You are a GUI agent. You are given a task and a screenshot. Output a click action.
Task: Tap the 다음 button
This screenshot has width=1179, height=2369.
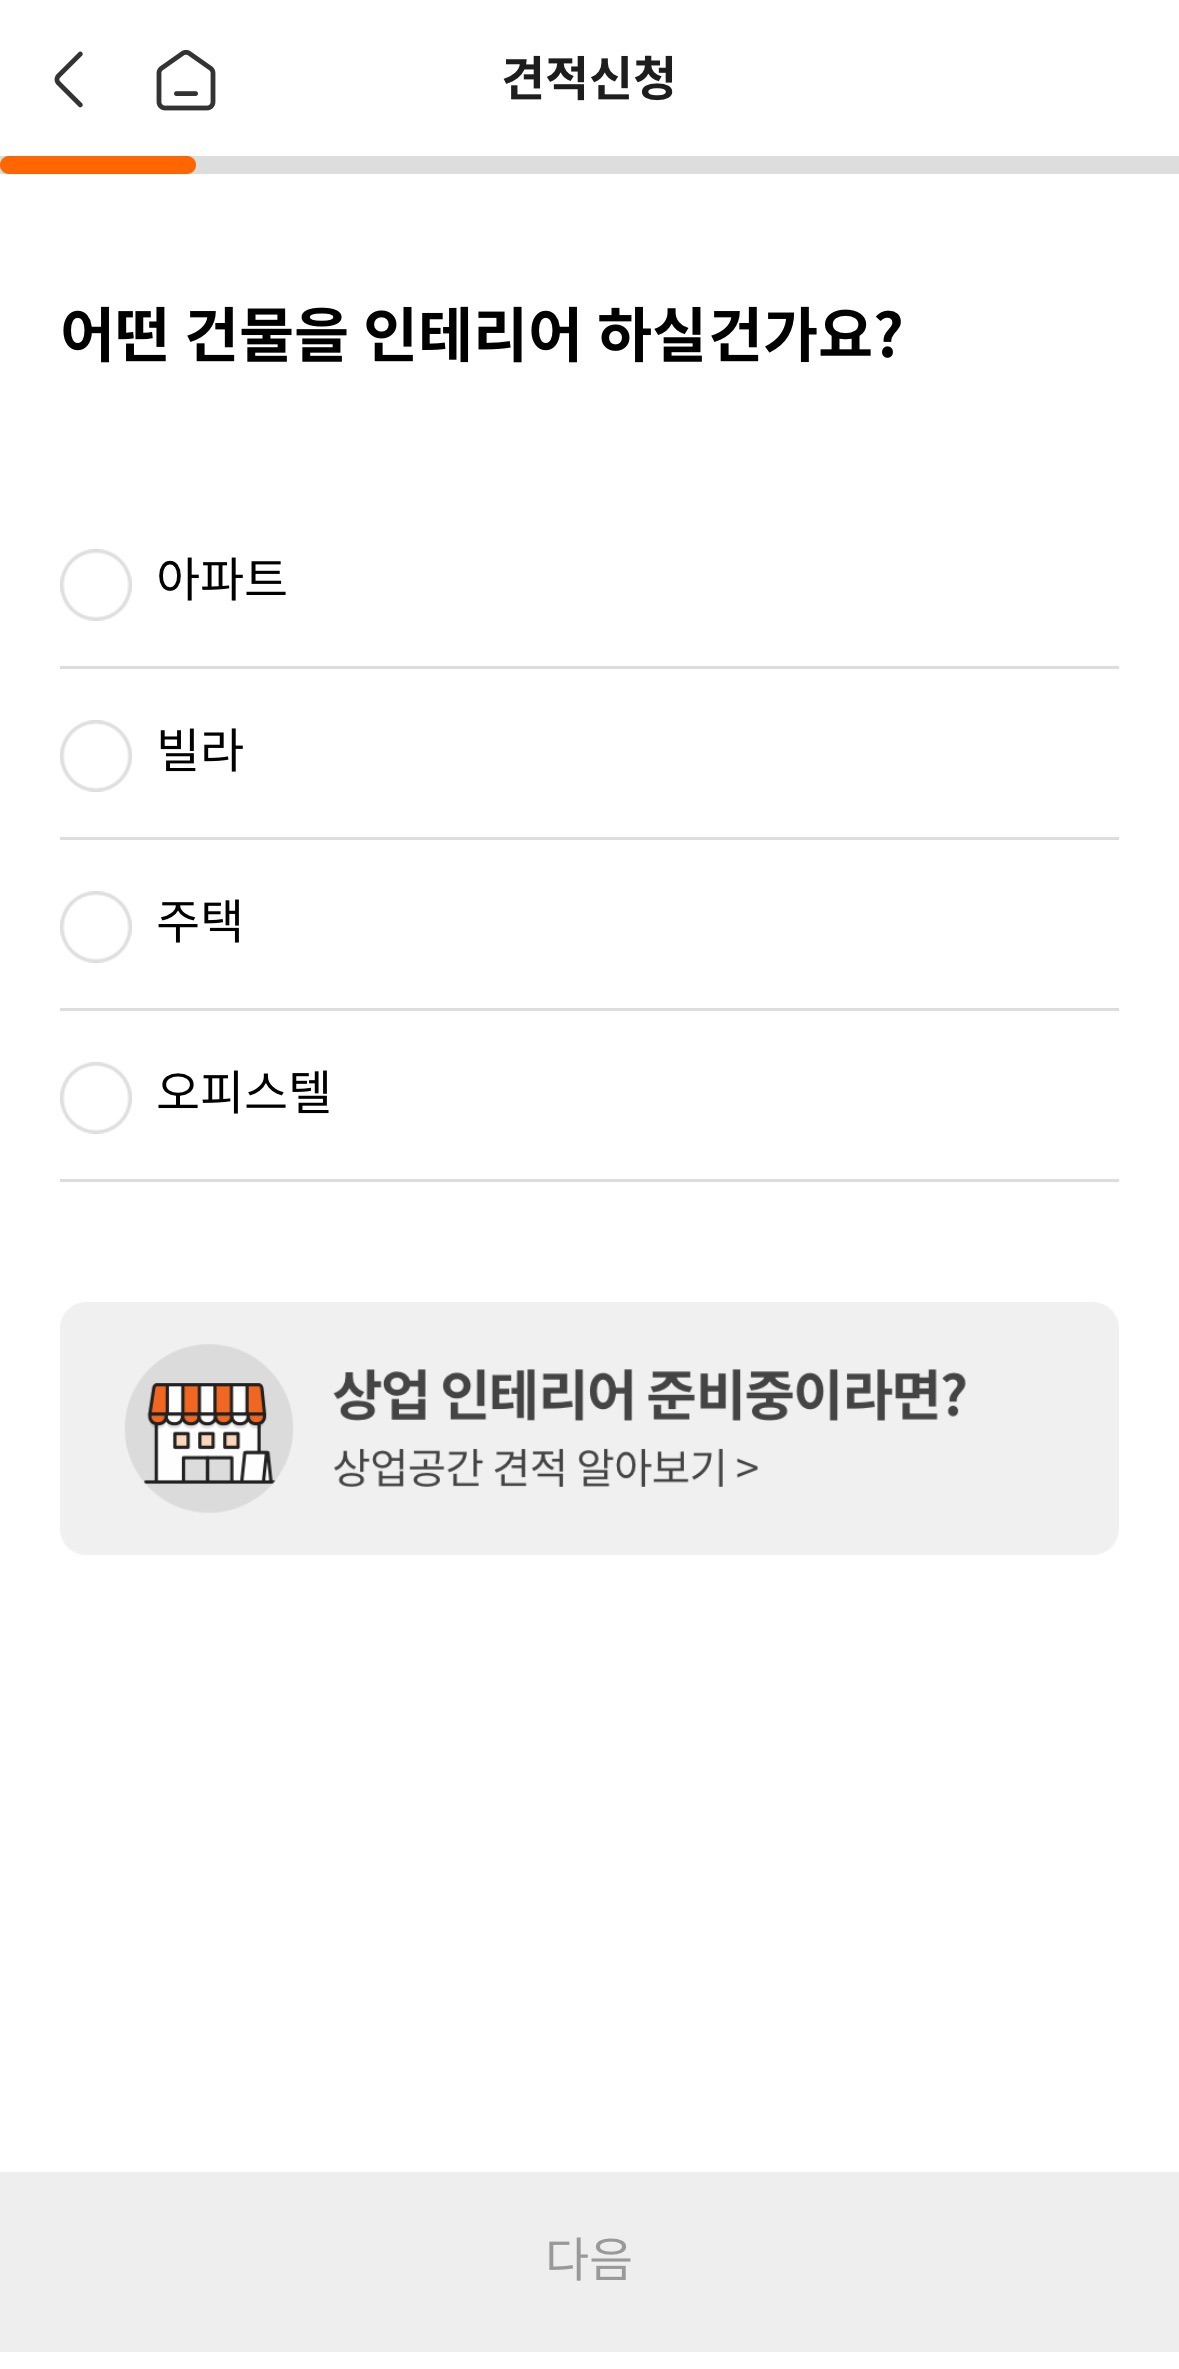coord(589,2260)
